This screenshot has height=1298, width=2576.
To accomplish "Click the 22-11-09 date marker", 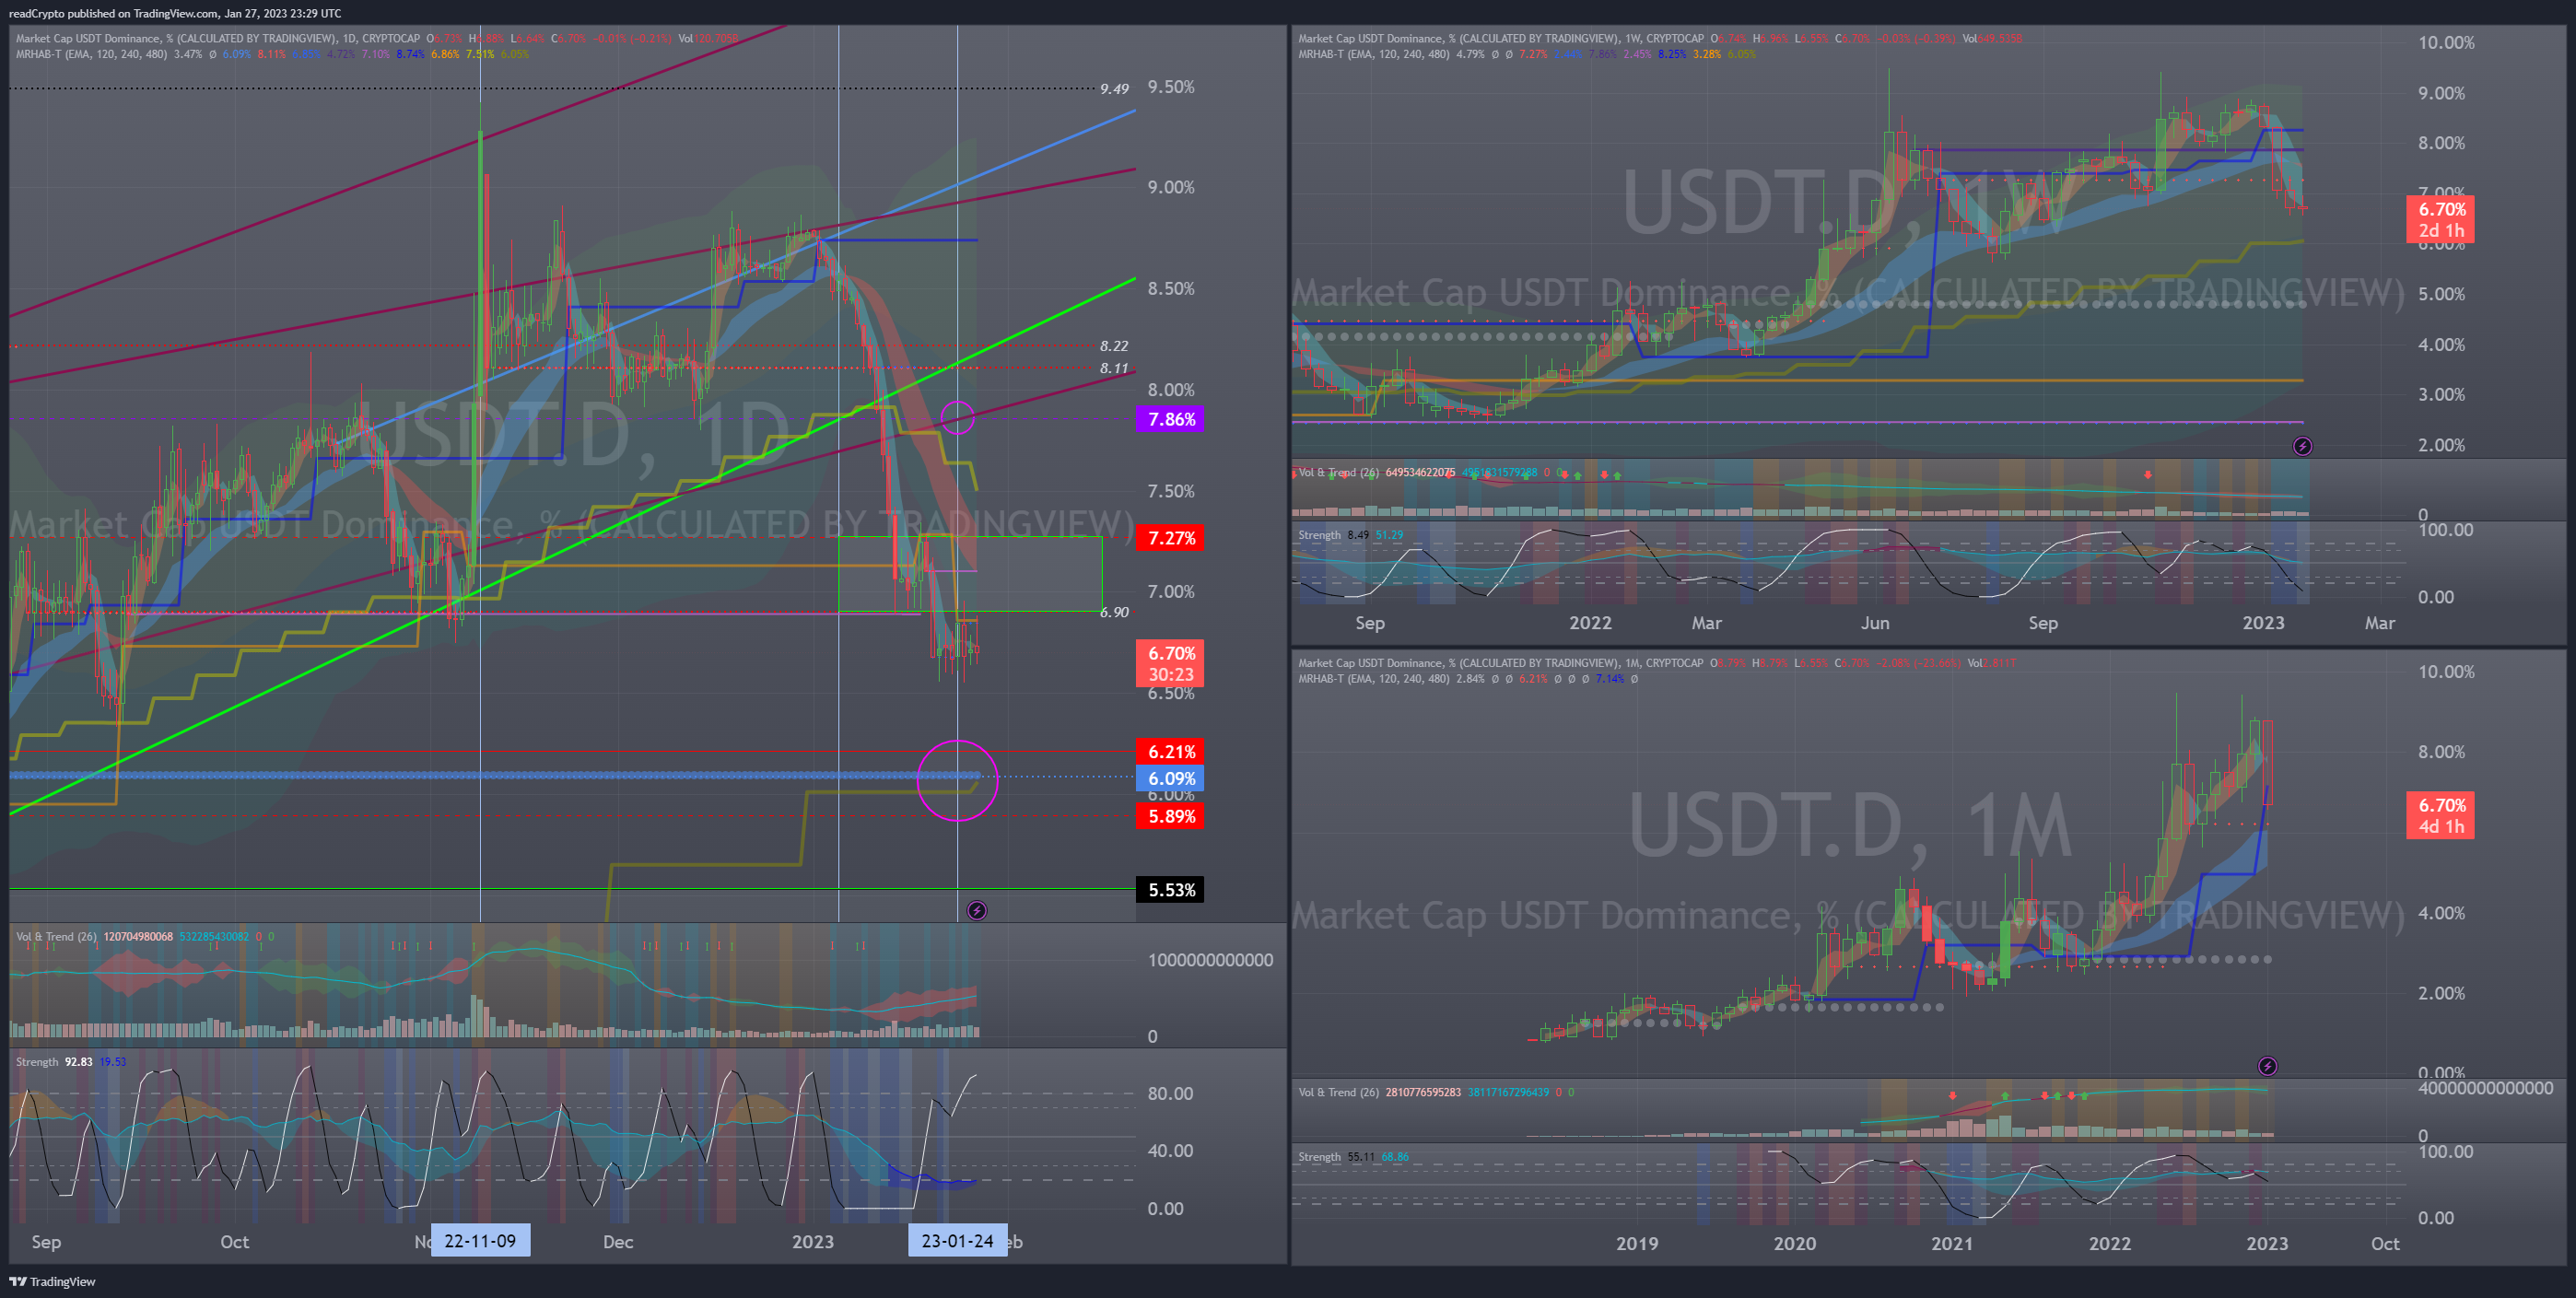I will [x=480, y=1240].
